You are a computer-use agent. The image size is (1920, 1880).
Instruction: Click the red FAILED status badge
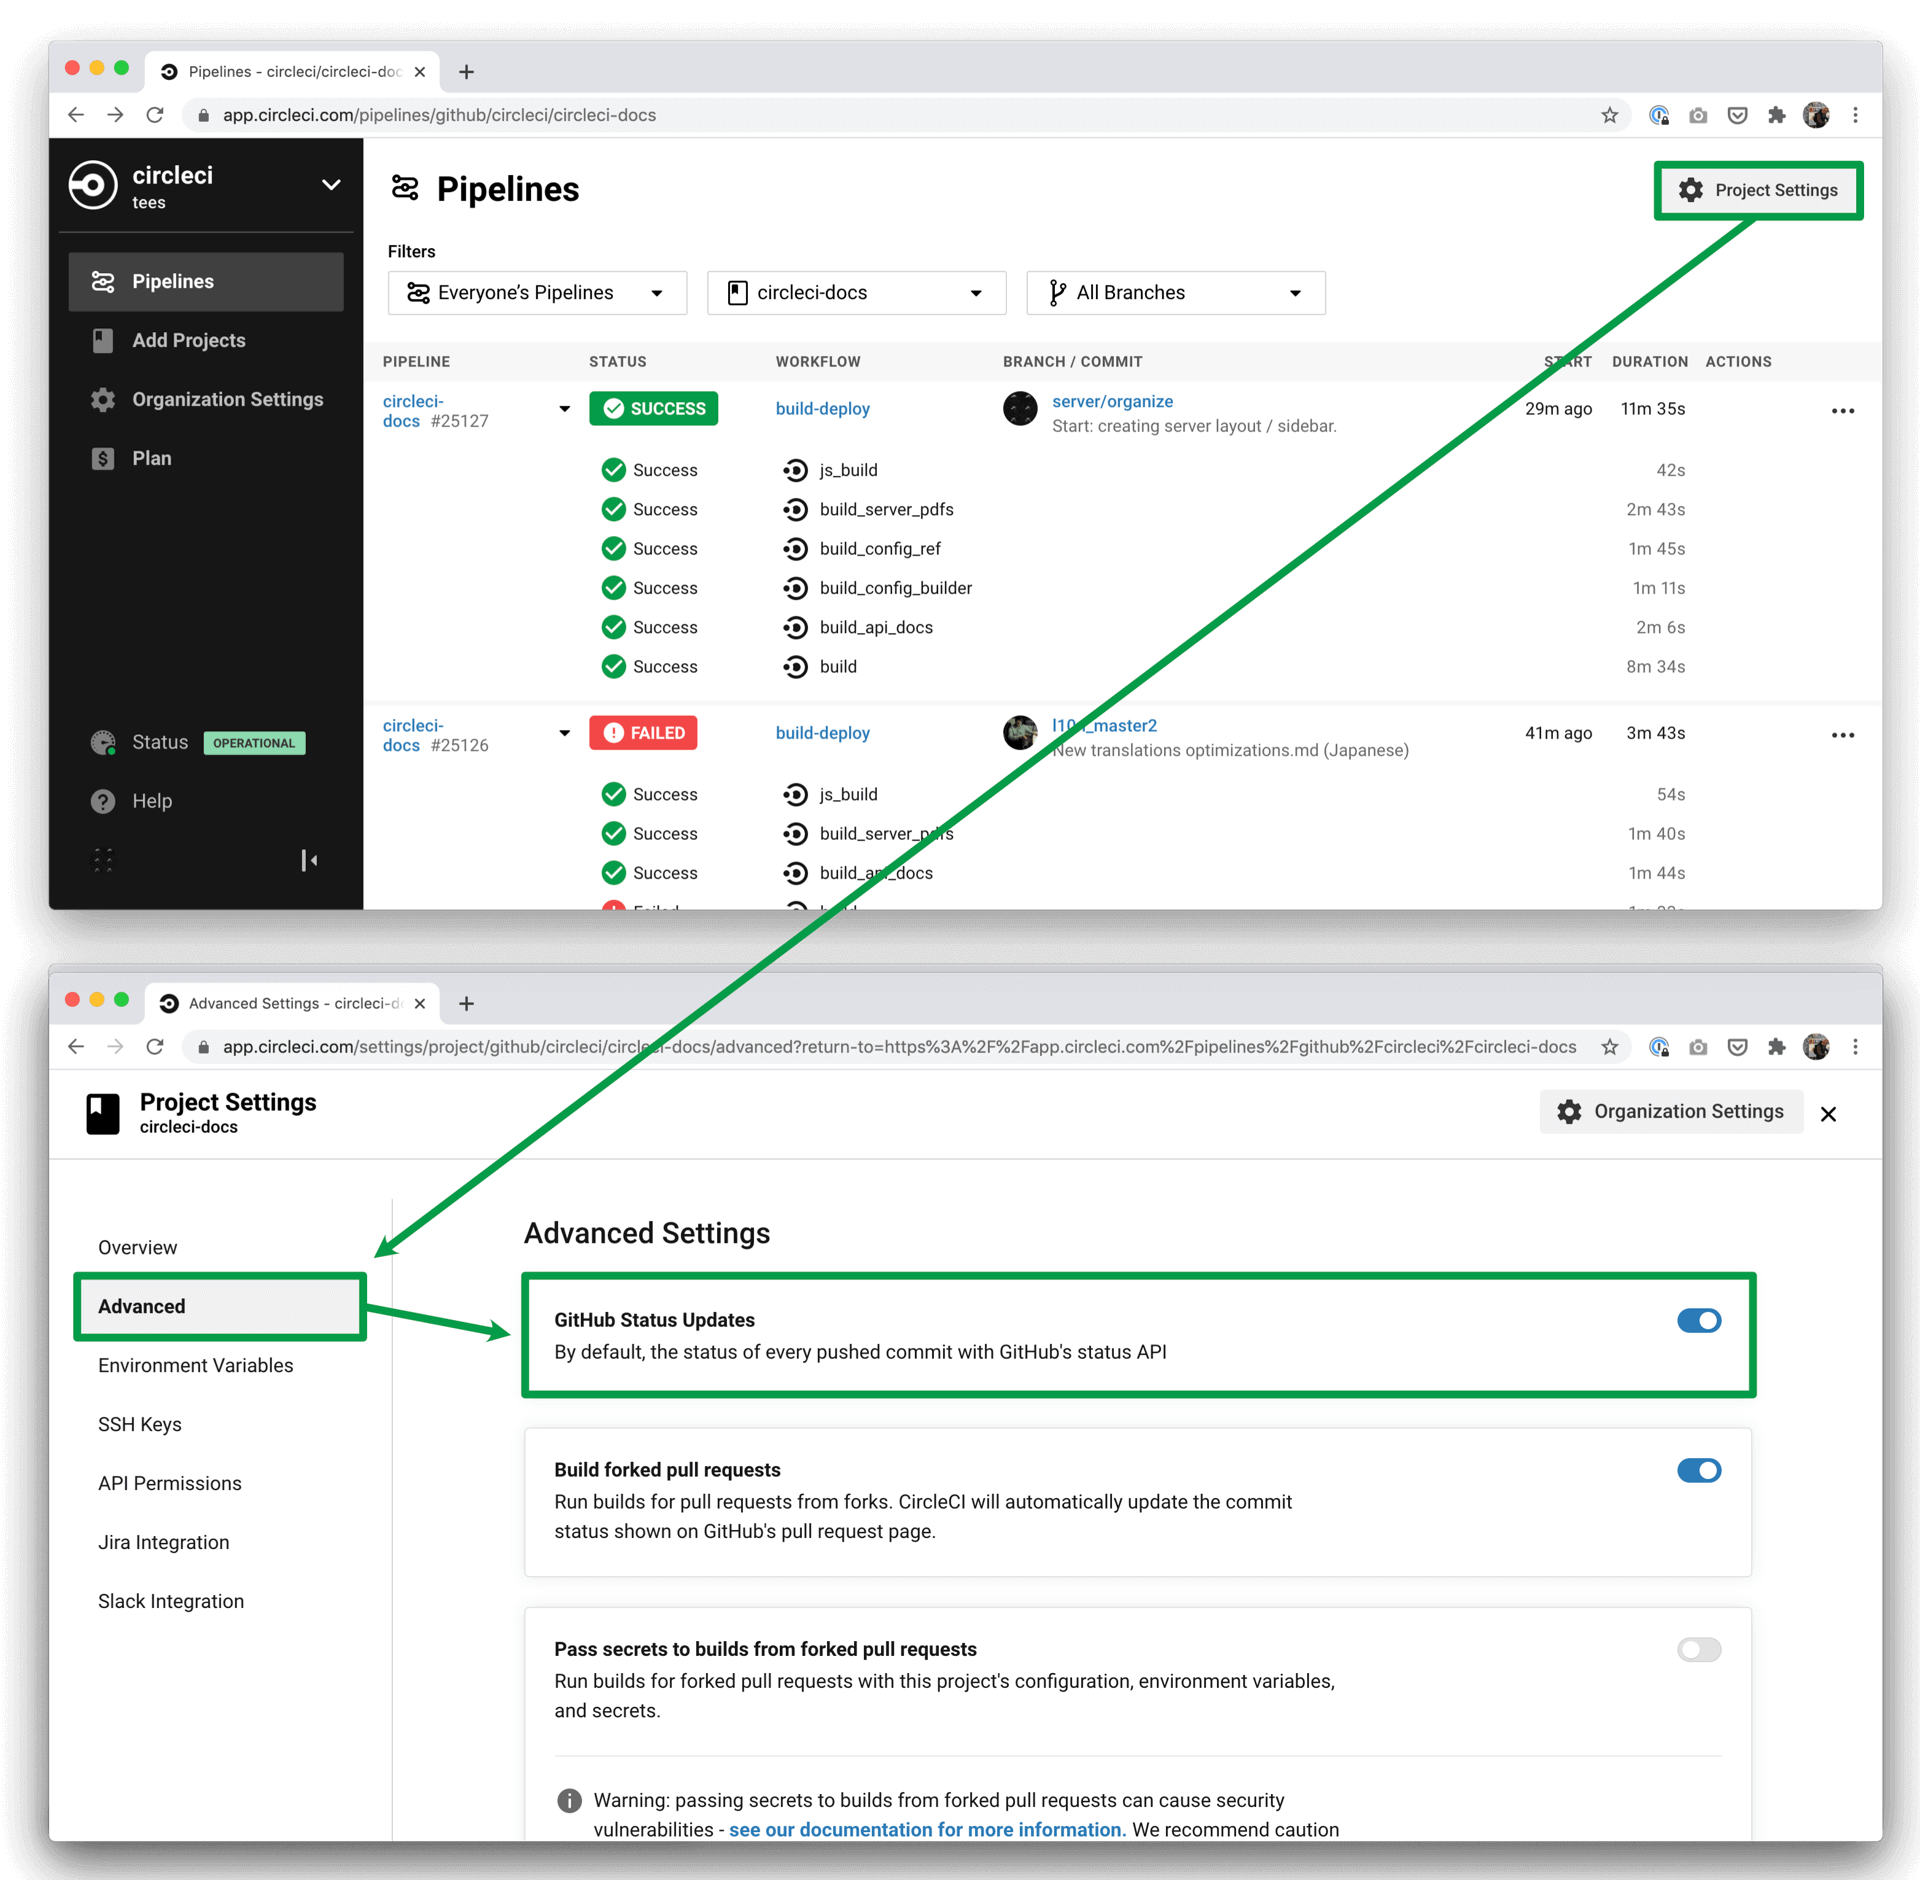click(643, 733)
